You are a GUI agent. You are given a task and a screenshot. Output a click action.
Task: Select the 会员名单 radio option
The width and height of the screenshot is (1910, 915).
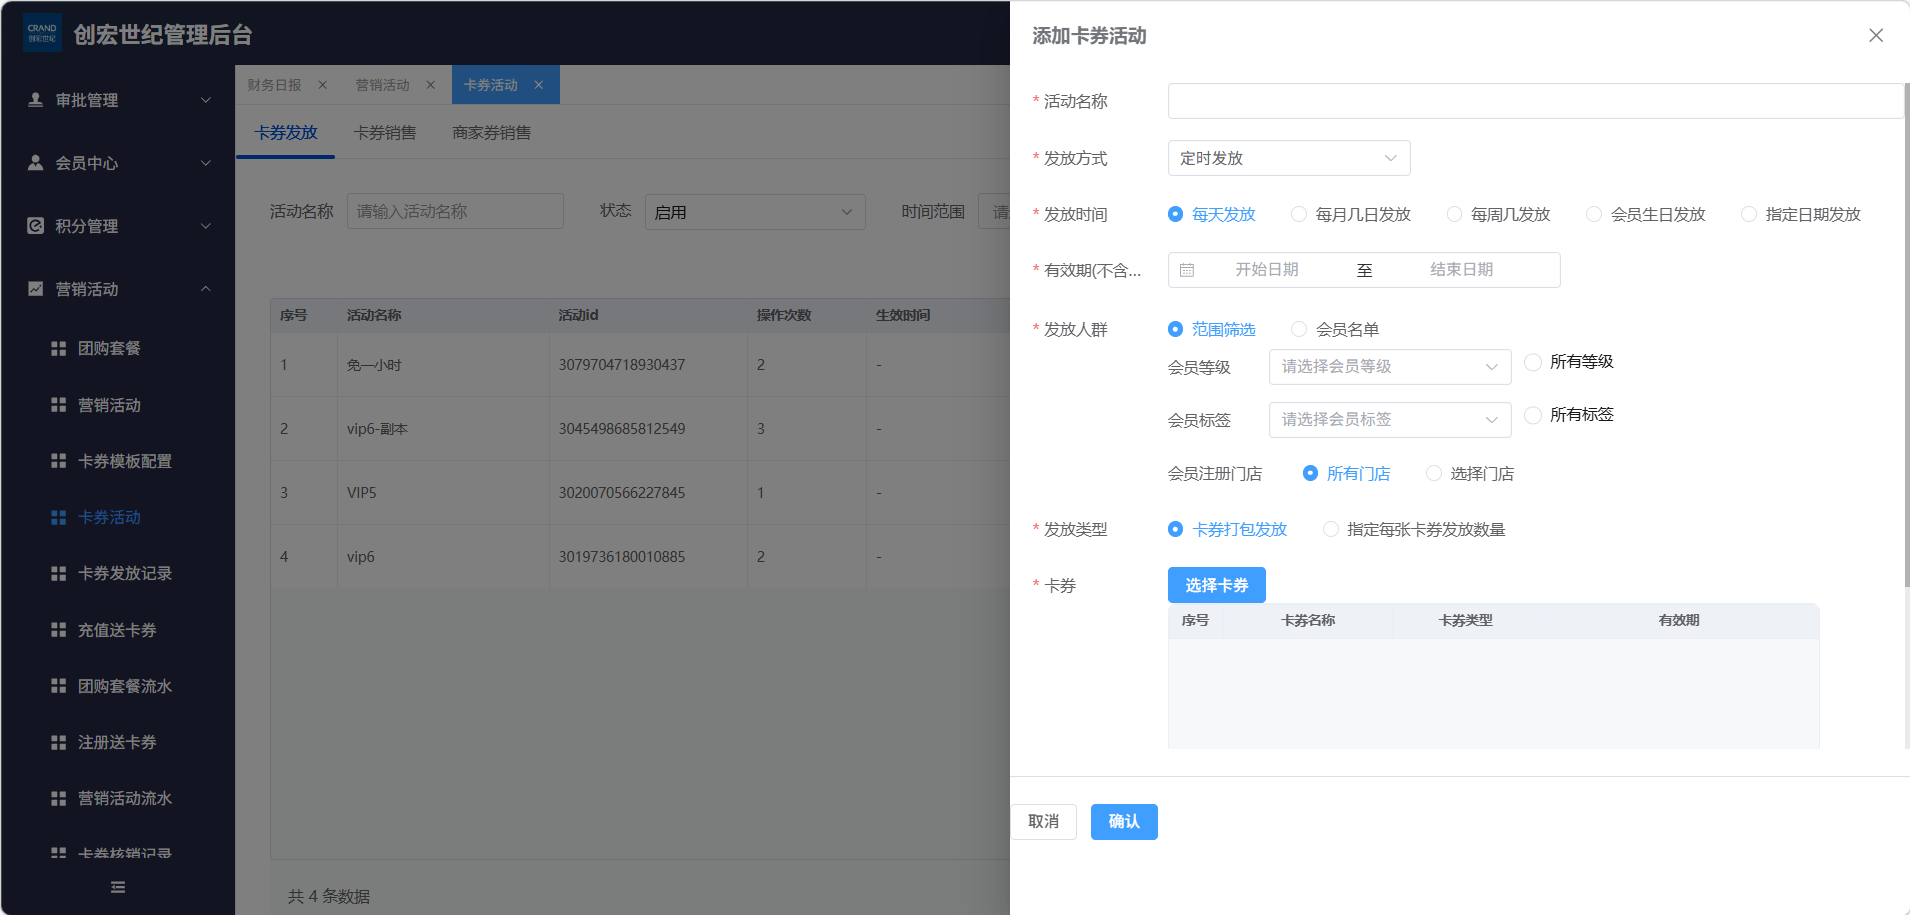(x=1299, y=329)
